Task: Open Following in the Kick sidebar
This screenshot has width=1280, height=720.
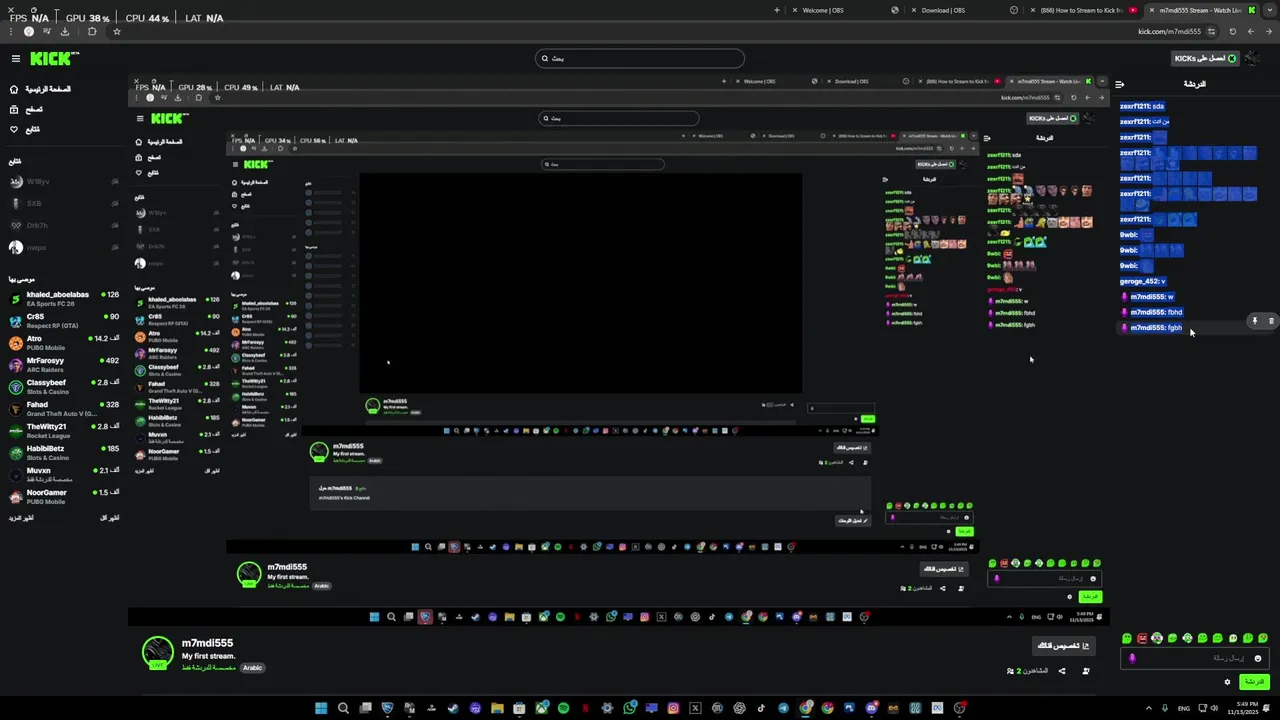Action: (x=26, y=129)
